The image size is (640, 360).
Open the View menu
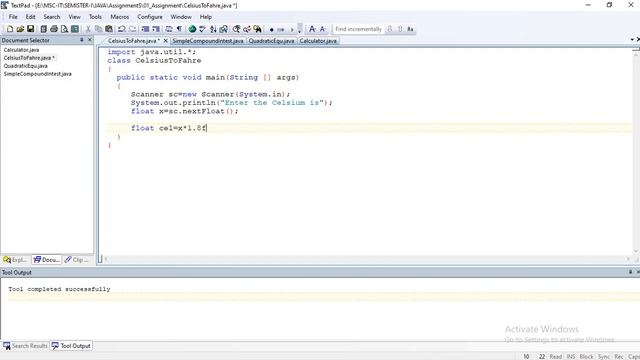pyautogui.click(x=74, y=17)
